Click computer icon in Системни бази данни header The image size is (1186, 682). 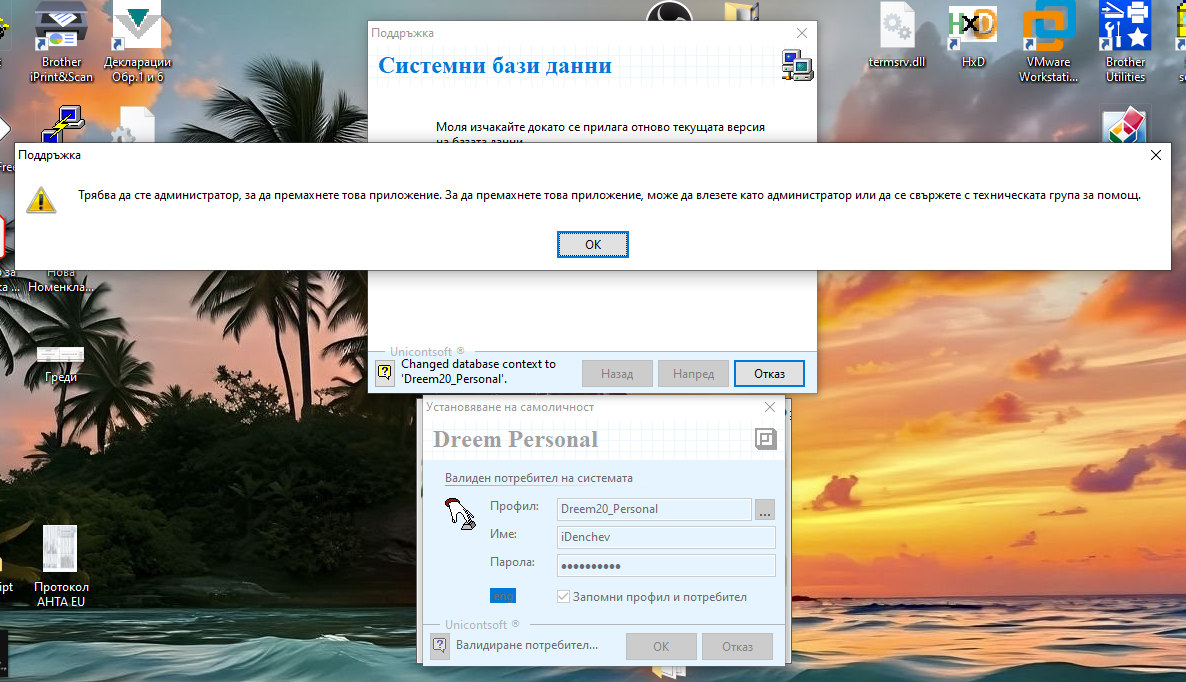(796, 65)
